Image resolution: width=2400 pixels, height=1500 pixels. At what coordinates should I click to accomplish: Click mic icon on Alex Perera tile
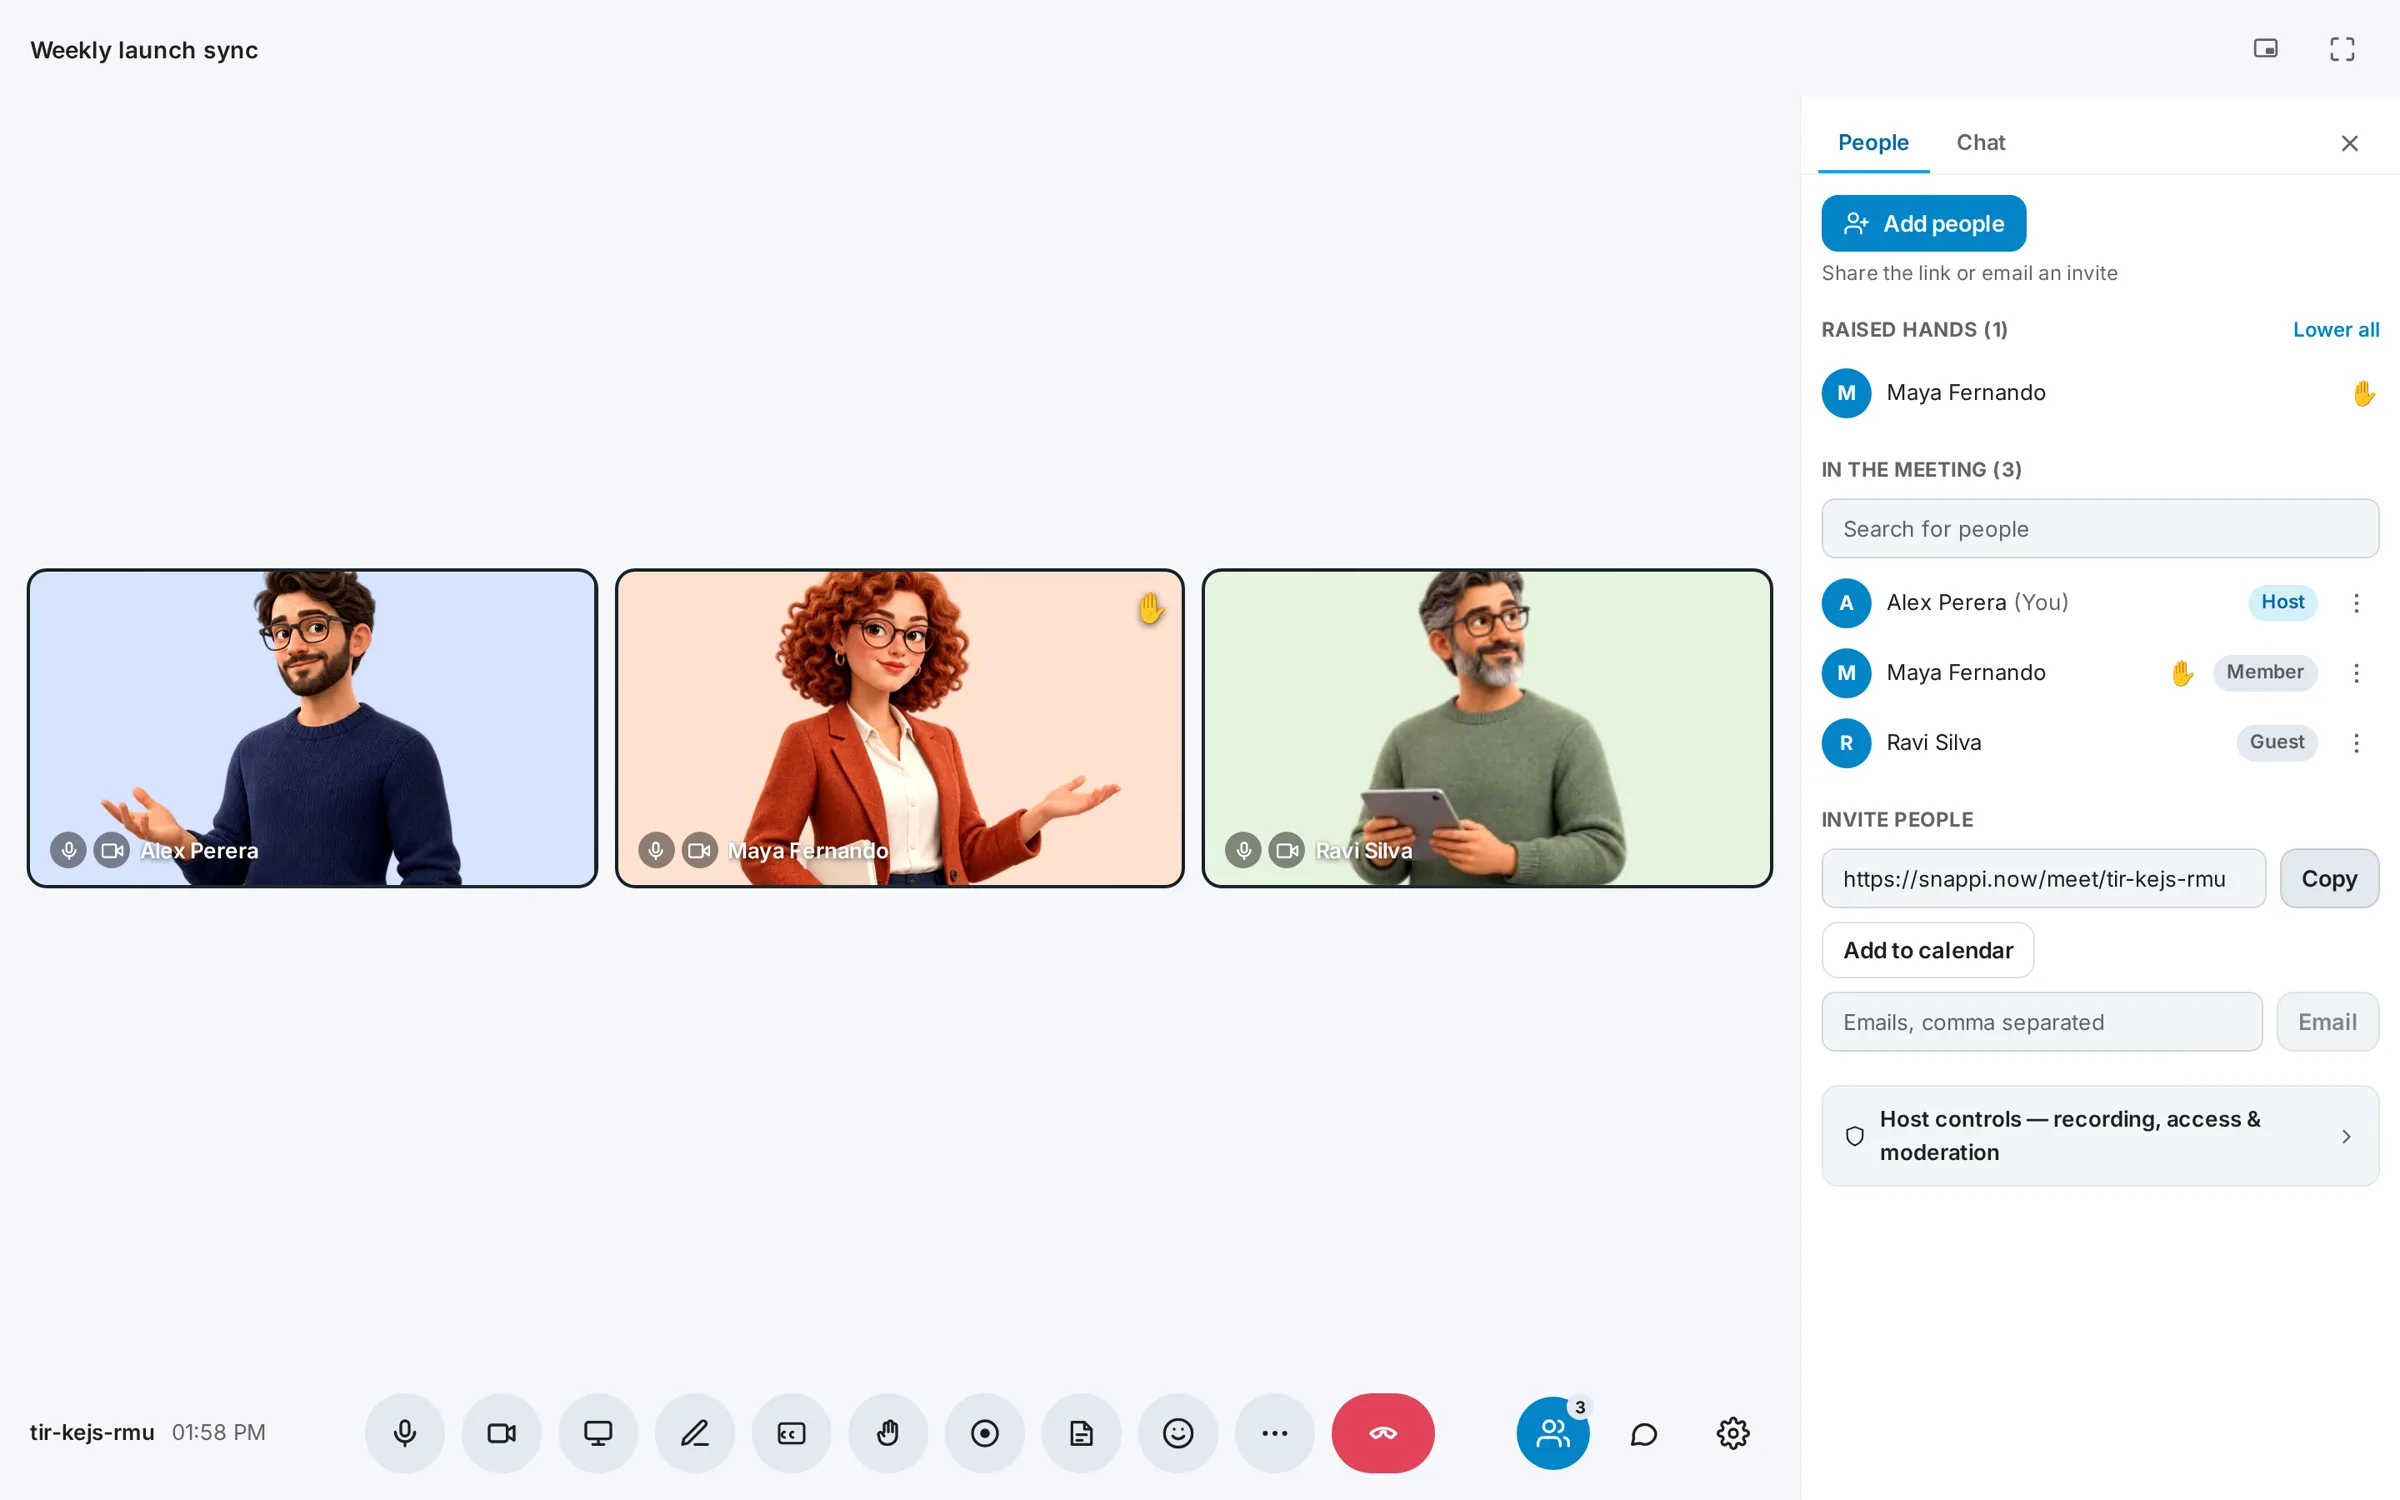coord(68,850)
